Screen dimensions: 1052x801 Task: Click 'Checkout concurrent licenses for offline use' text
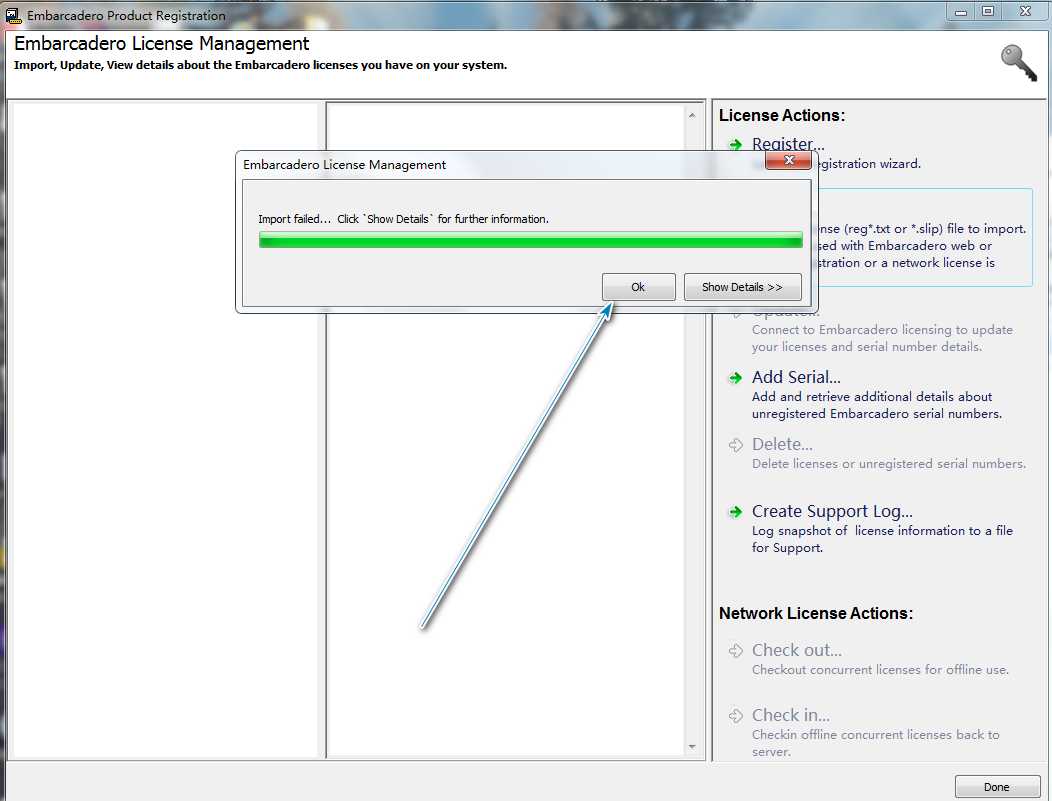click(880, 670)
